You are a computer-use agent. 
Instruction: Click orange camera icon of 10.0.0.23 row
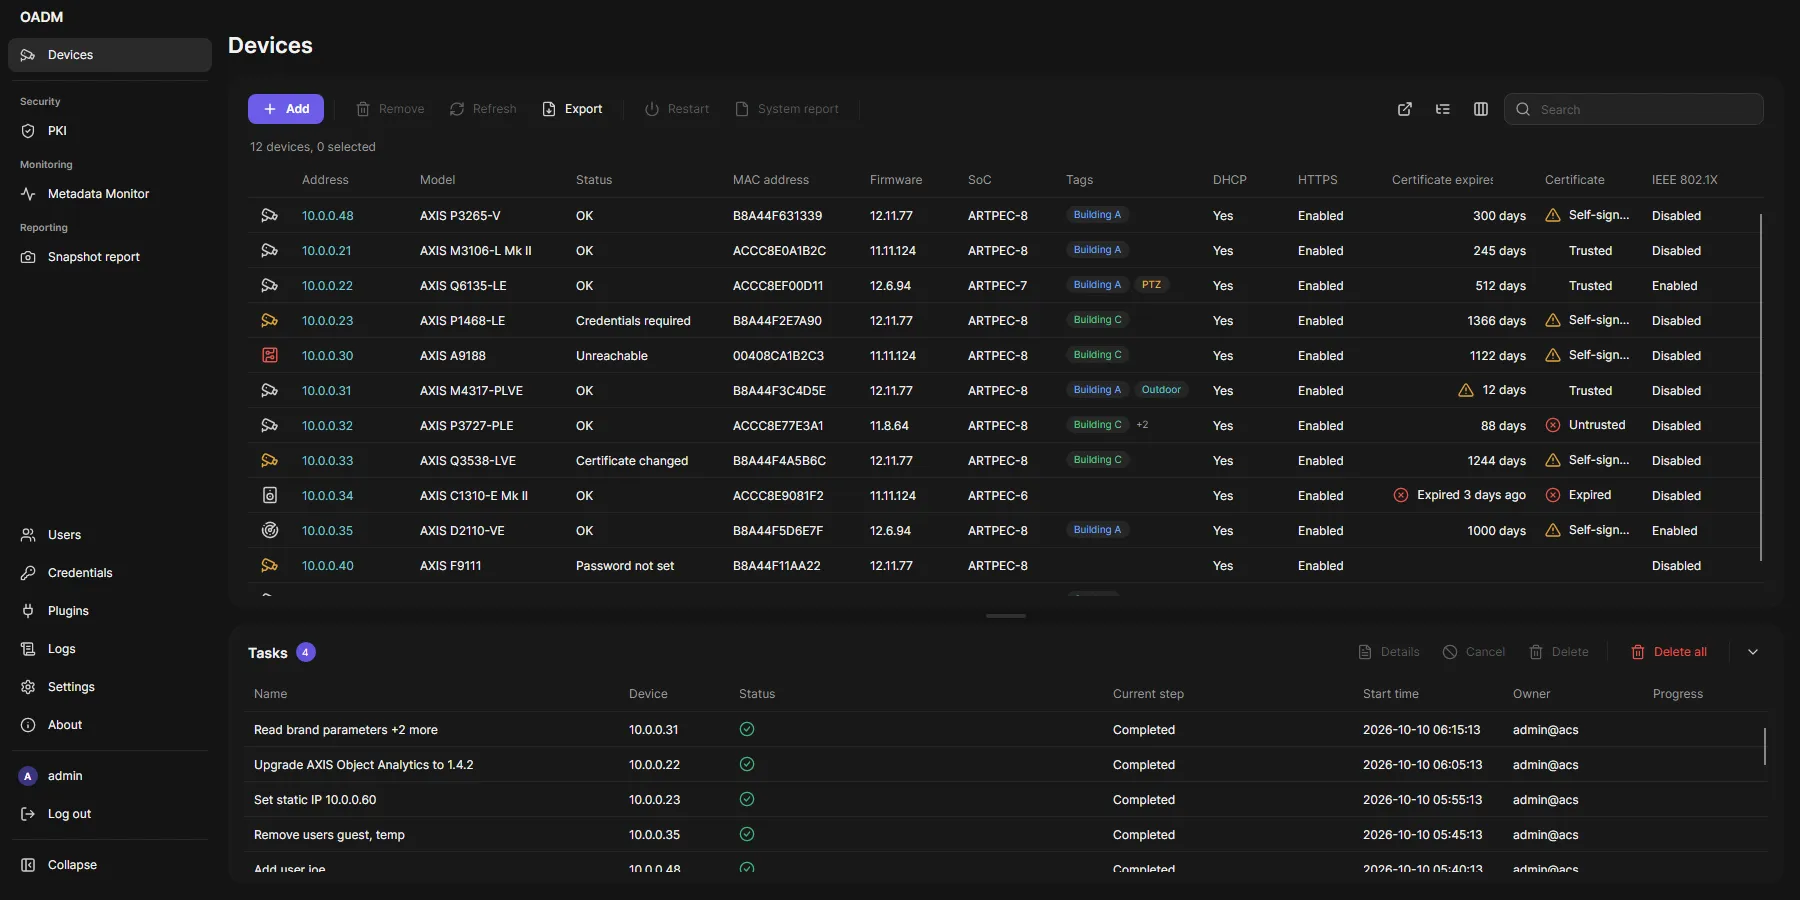click(269, 320)
